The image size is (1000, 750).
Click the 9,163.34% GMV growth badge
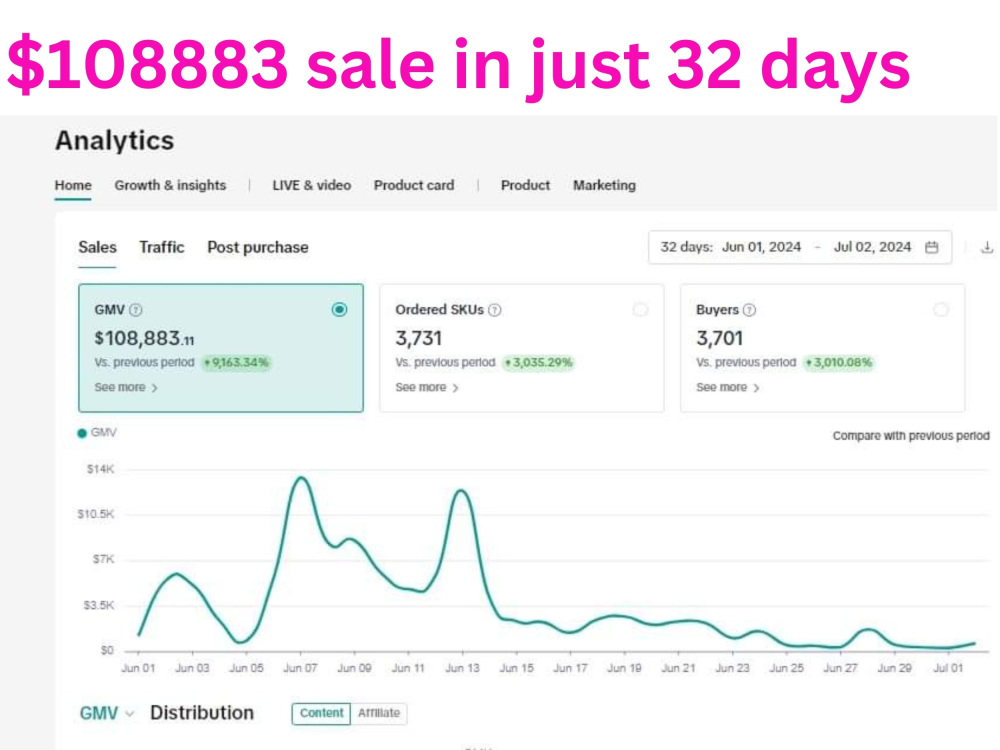pyautogui.click(x=237, y=363)
